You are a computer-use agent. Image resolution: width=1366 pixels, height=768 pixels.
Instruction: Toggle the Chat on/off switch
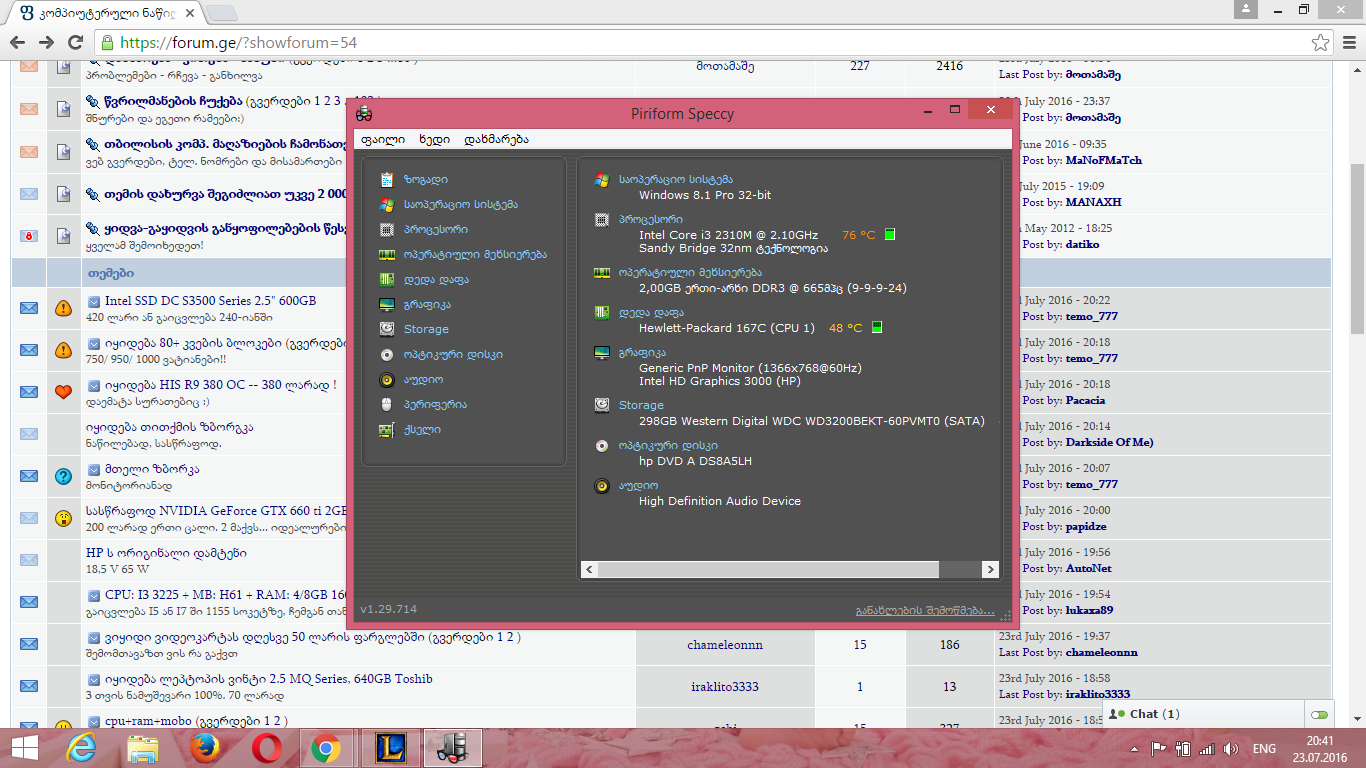click(1319, 715)
